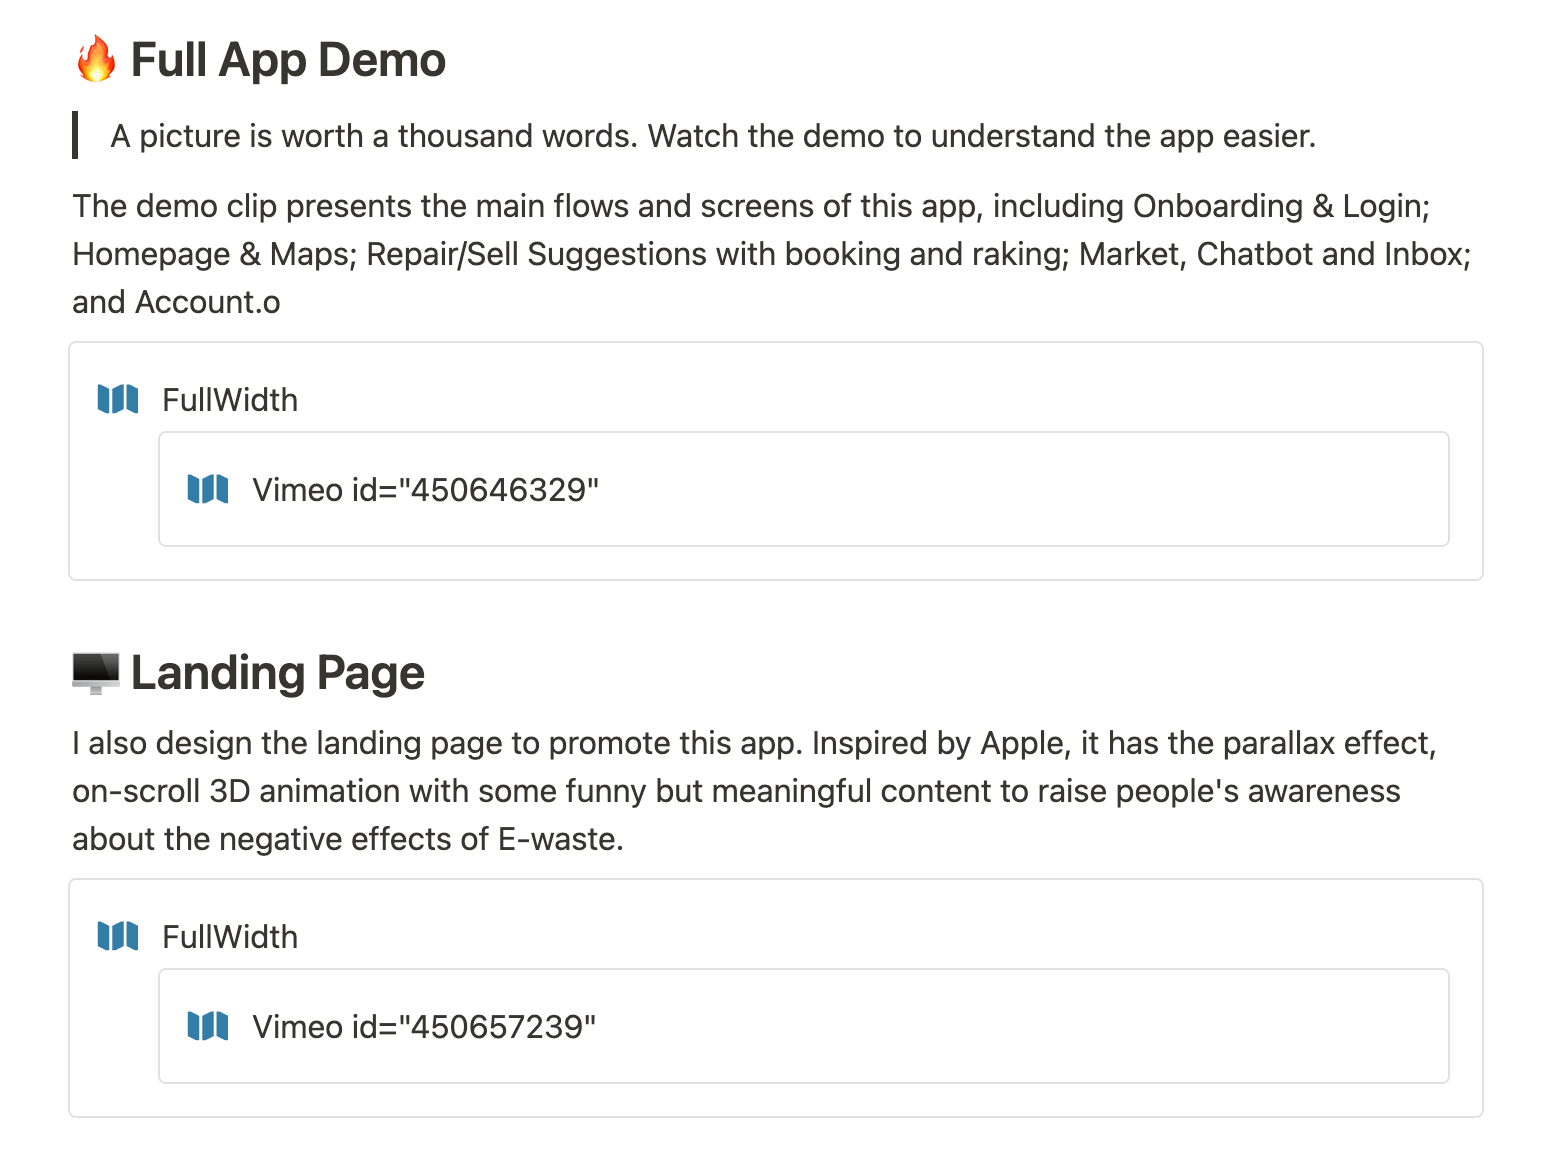Click map icon beside FullWidth under Full App Demo
Viewport: 1542px width, 1168px height.
coord(118,399)
